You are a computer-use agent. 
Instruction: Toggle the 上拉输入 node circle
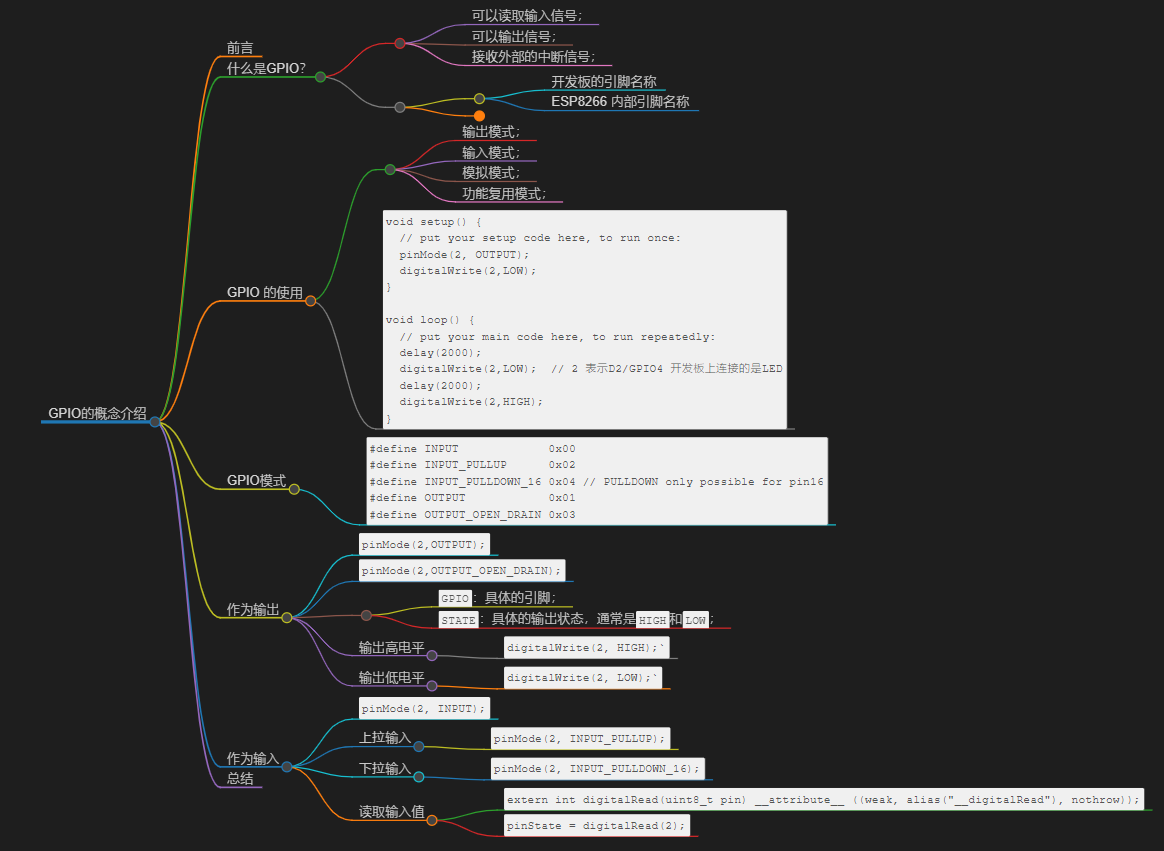coord(419,746)
